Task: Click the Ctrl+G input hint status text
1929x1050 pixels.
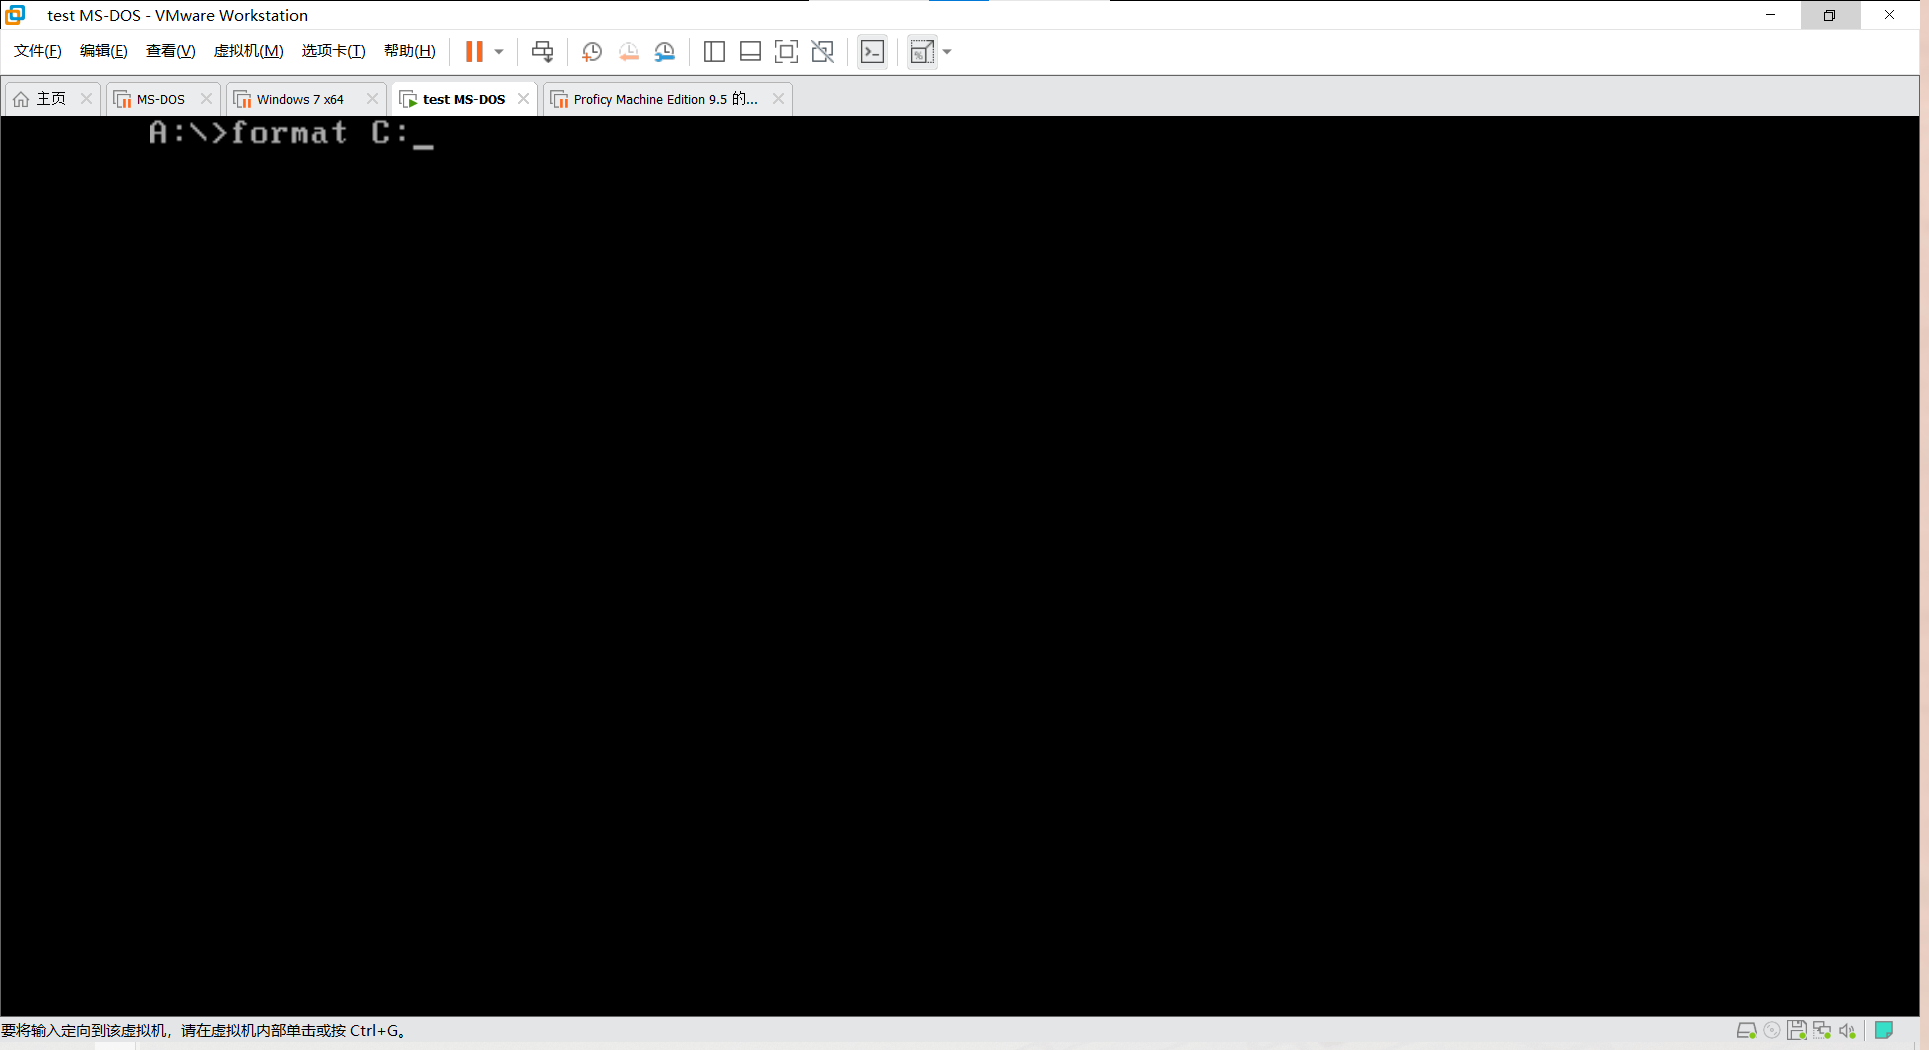Action: click(x=204, y=1031)
